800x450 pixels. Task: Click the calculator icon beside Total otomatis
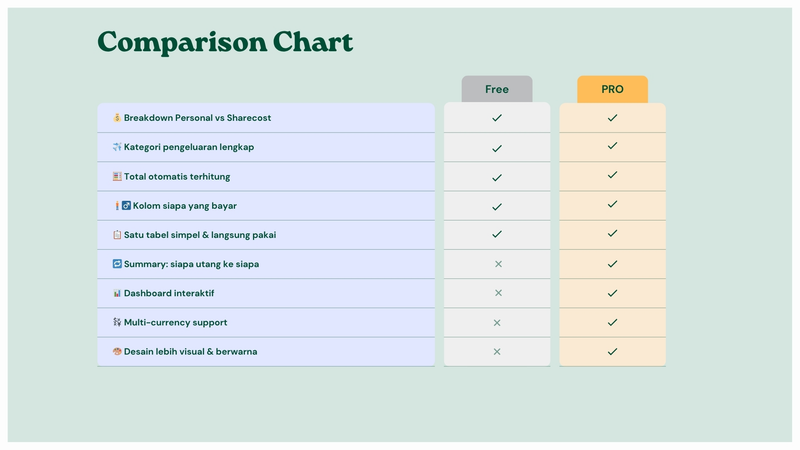pyautogui.click(x=117, y=177)
